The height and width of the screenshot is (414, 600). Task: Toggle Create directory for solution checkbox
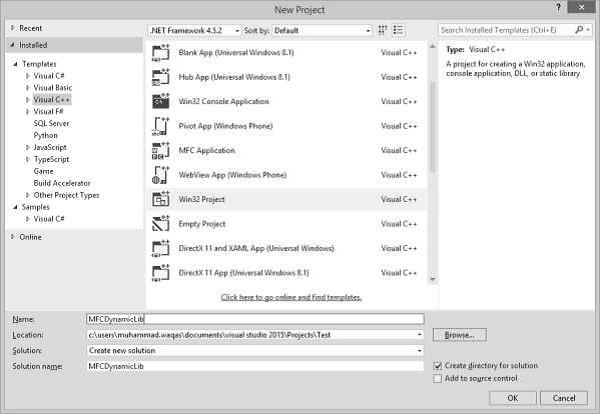(x=437, y=366)
